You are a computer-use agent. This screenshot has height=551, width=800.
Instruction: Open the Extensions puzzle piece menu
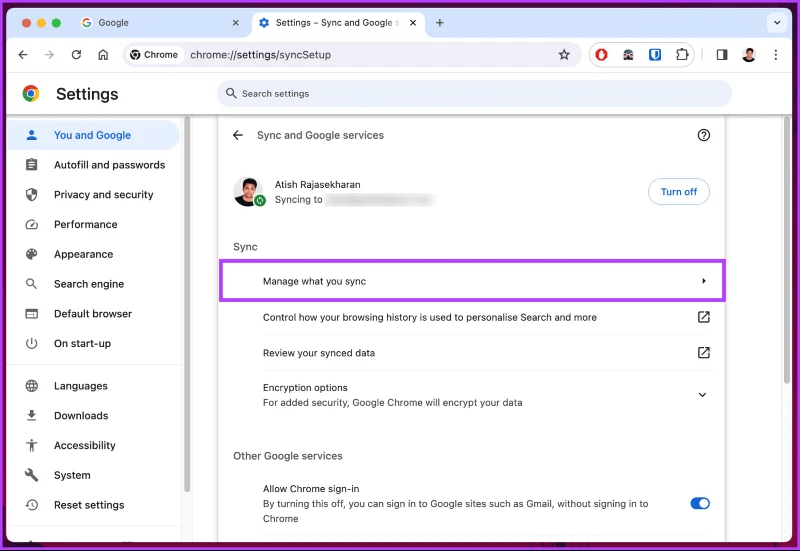coord(682,55)
